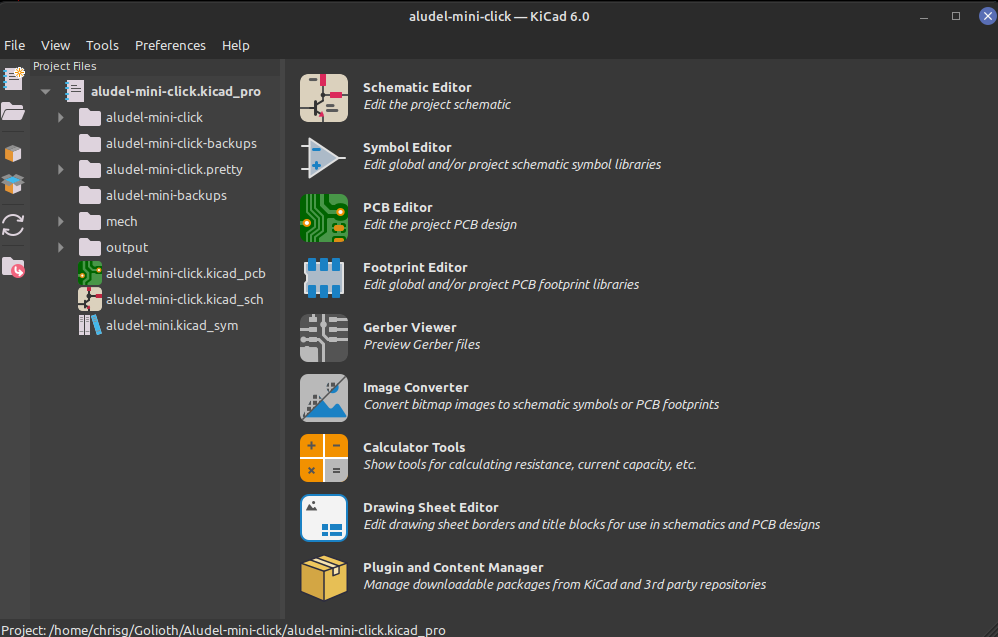Open the View menu
The width and height of the screenshot is (998, 637).
click(x=55, y=45)
